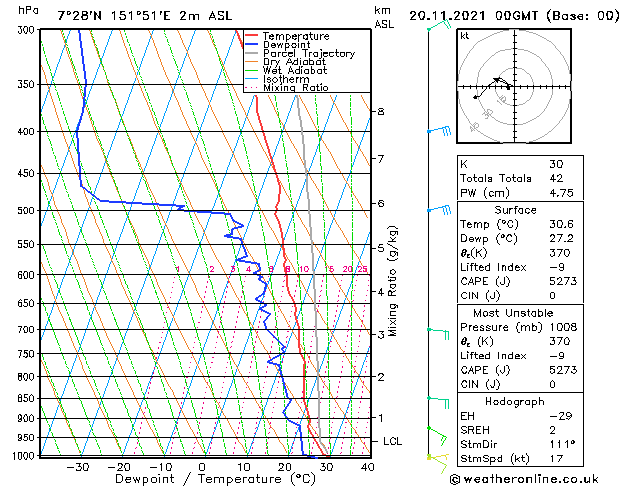
Task: Click the 700 pressure level label
Action: tap(28, 330)
